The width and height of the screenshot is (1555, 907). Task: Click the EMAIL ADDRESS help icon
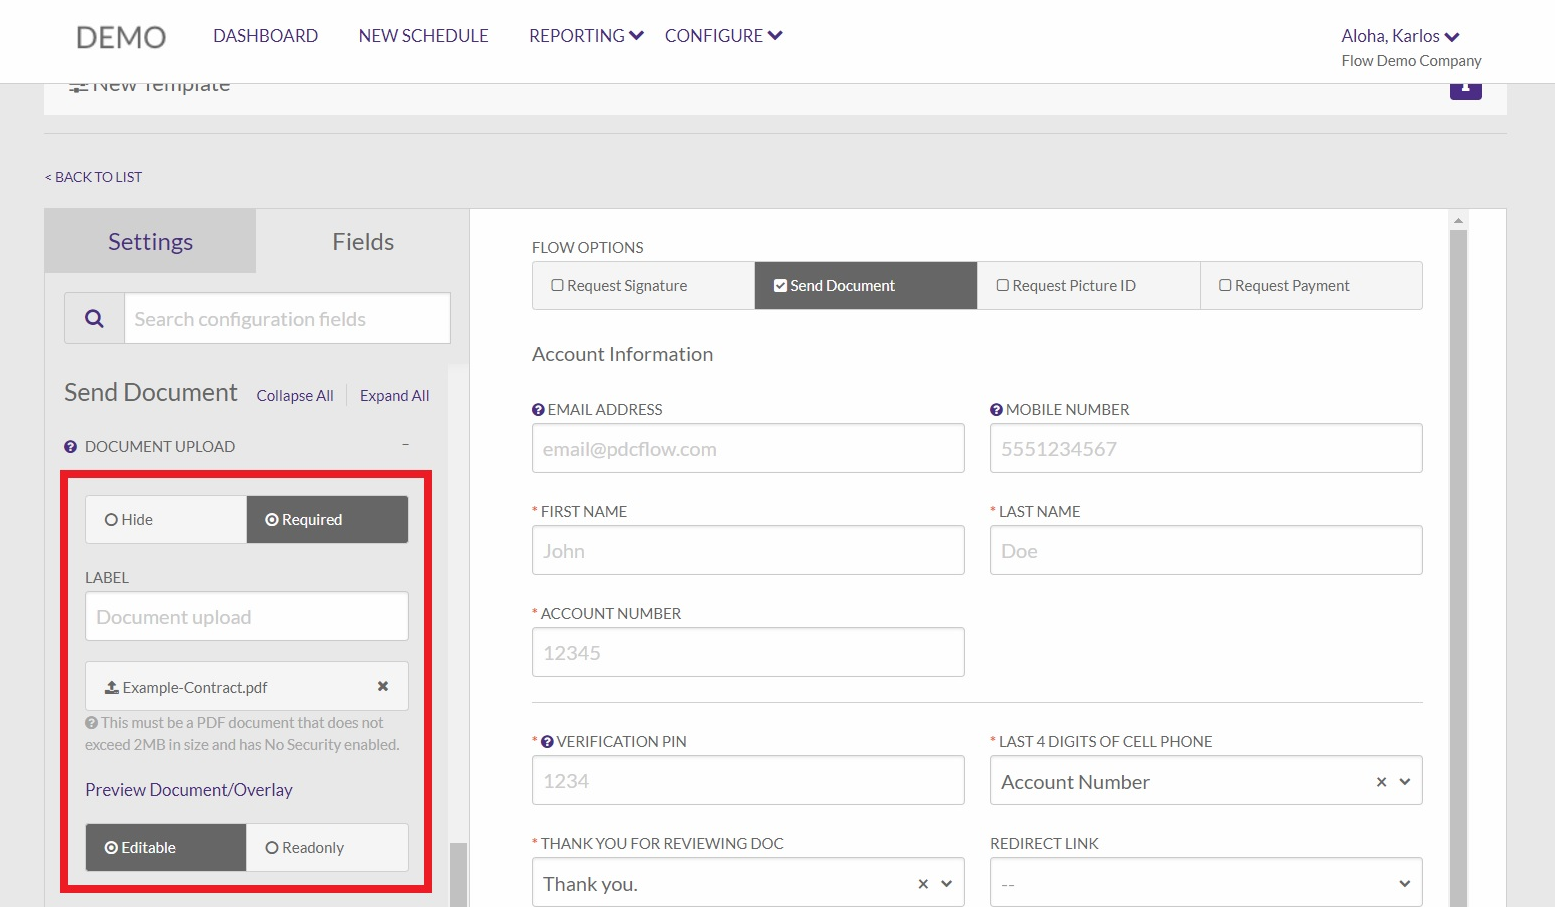(538, 410)
